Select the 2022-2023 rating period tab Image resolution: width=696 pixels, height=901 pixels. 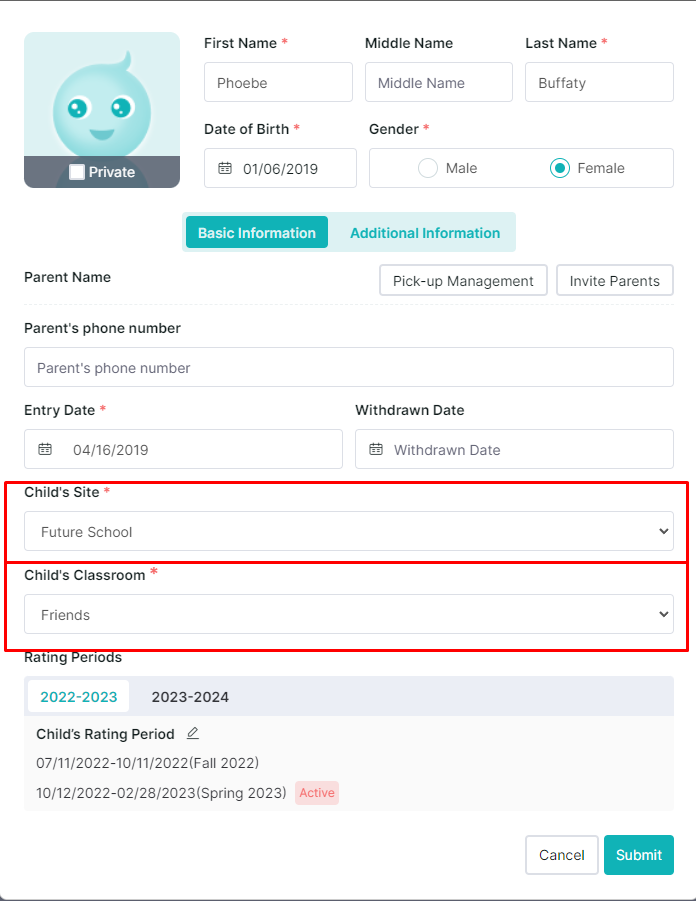click(79, 697)
